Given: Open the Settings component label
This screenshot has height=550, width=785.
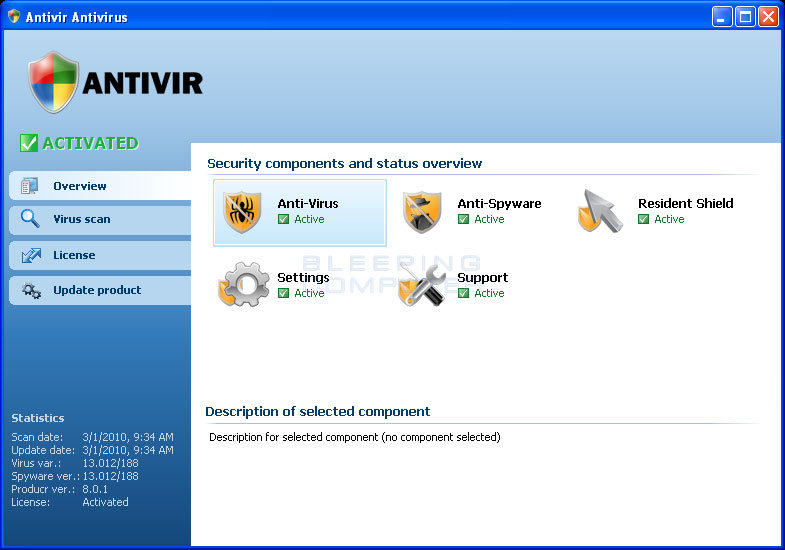Looking at the screenshot, I should pos(303,277).
